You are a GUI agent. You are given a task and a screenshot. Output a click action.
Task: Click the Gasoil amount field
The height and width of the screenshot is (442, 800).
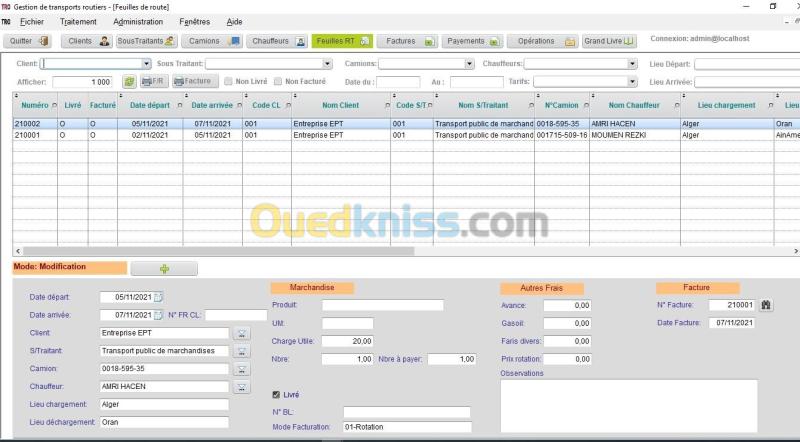[x=567, y=323]
